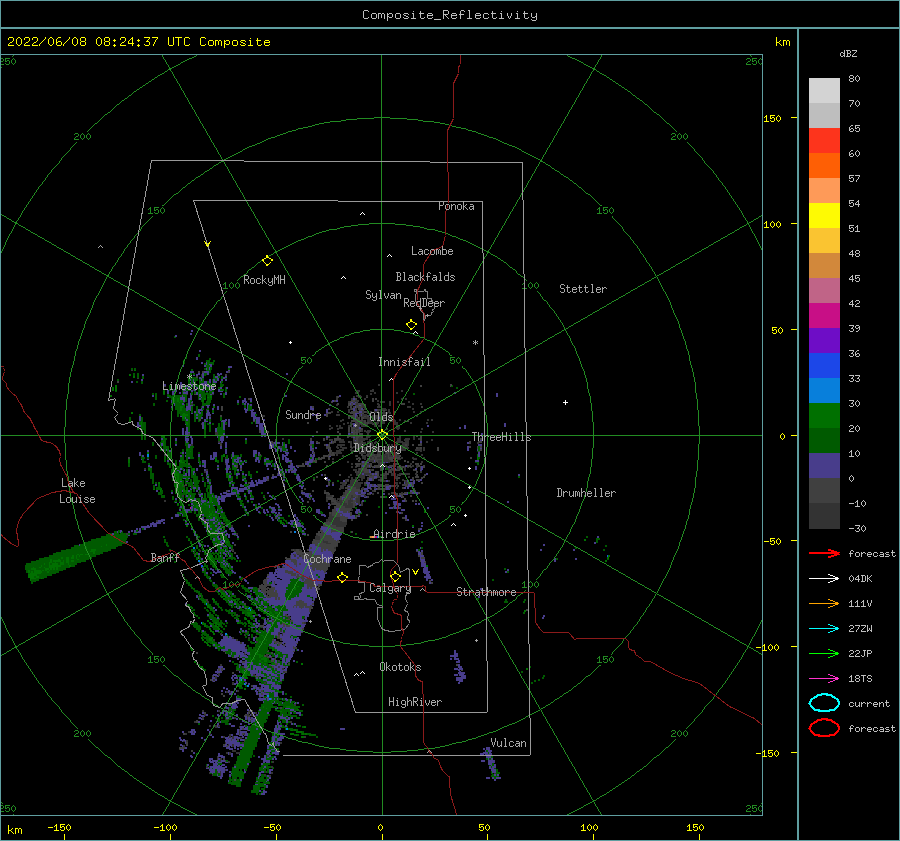Viewport: 900px width, 841px height.
Task: Select the Banff label
Action: pos(165,557)
